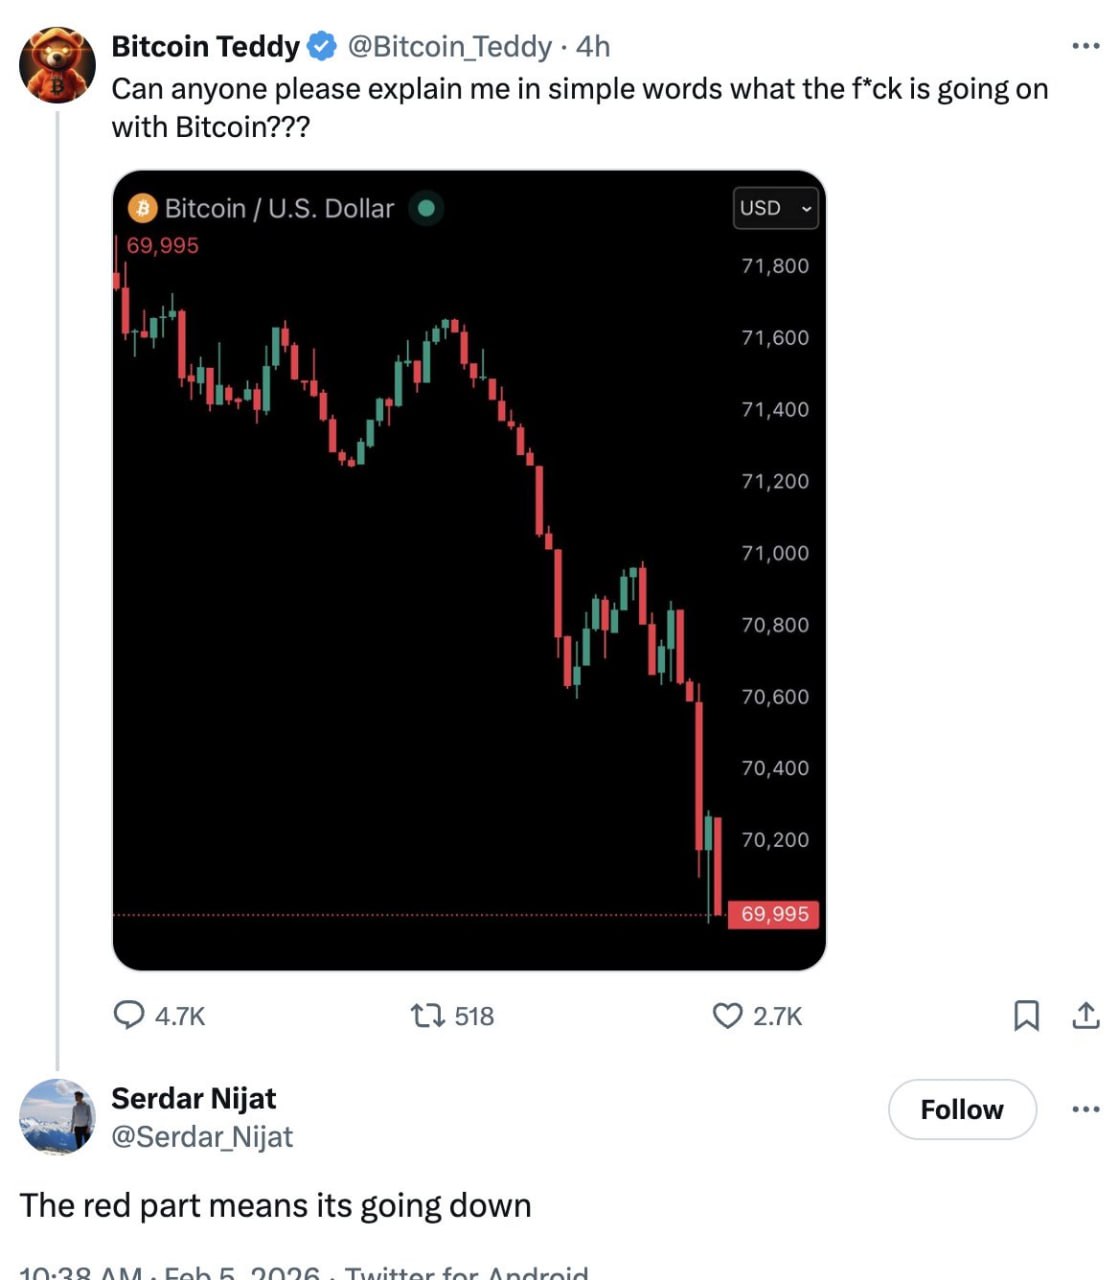This screenshot has height=1280, width=1119.
Task: Click the red 69,995 price label
Action: [775, 914]
